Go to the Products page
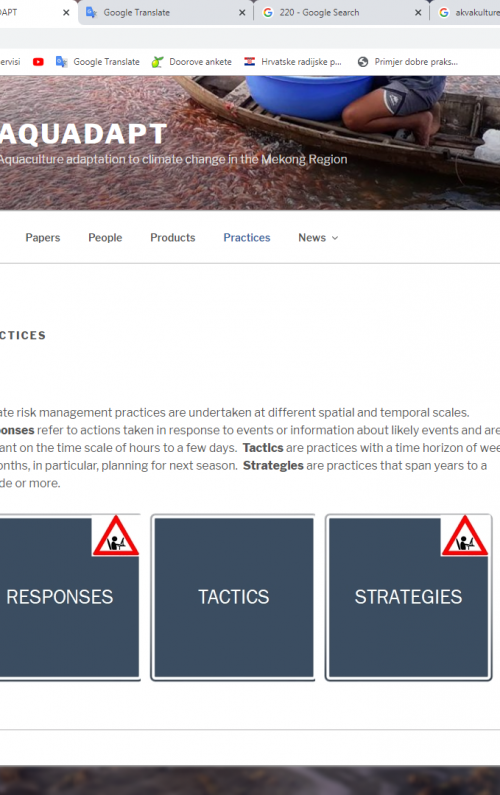Viewport: 500px width, 795px height. click(x=172, y=237)
